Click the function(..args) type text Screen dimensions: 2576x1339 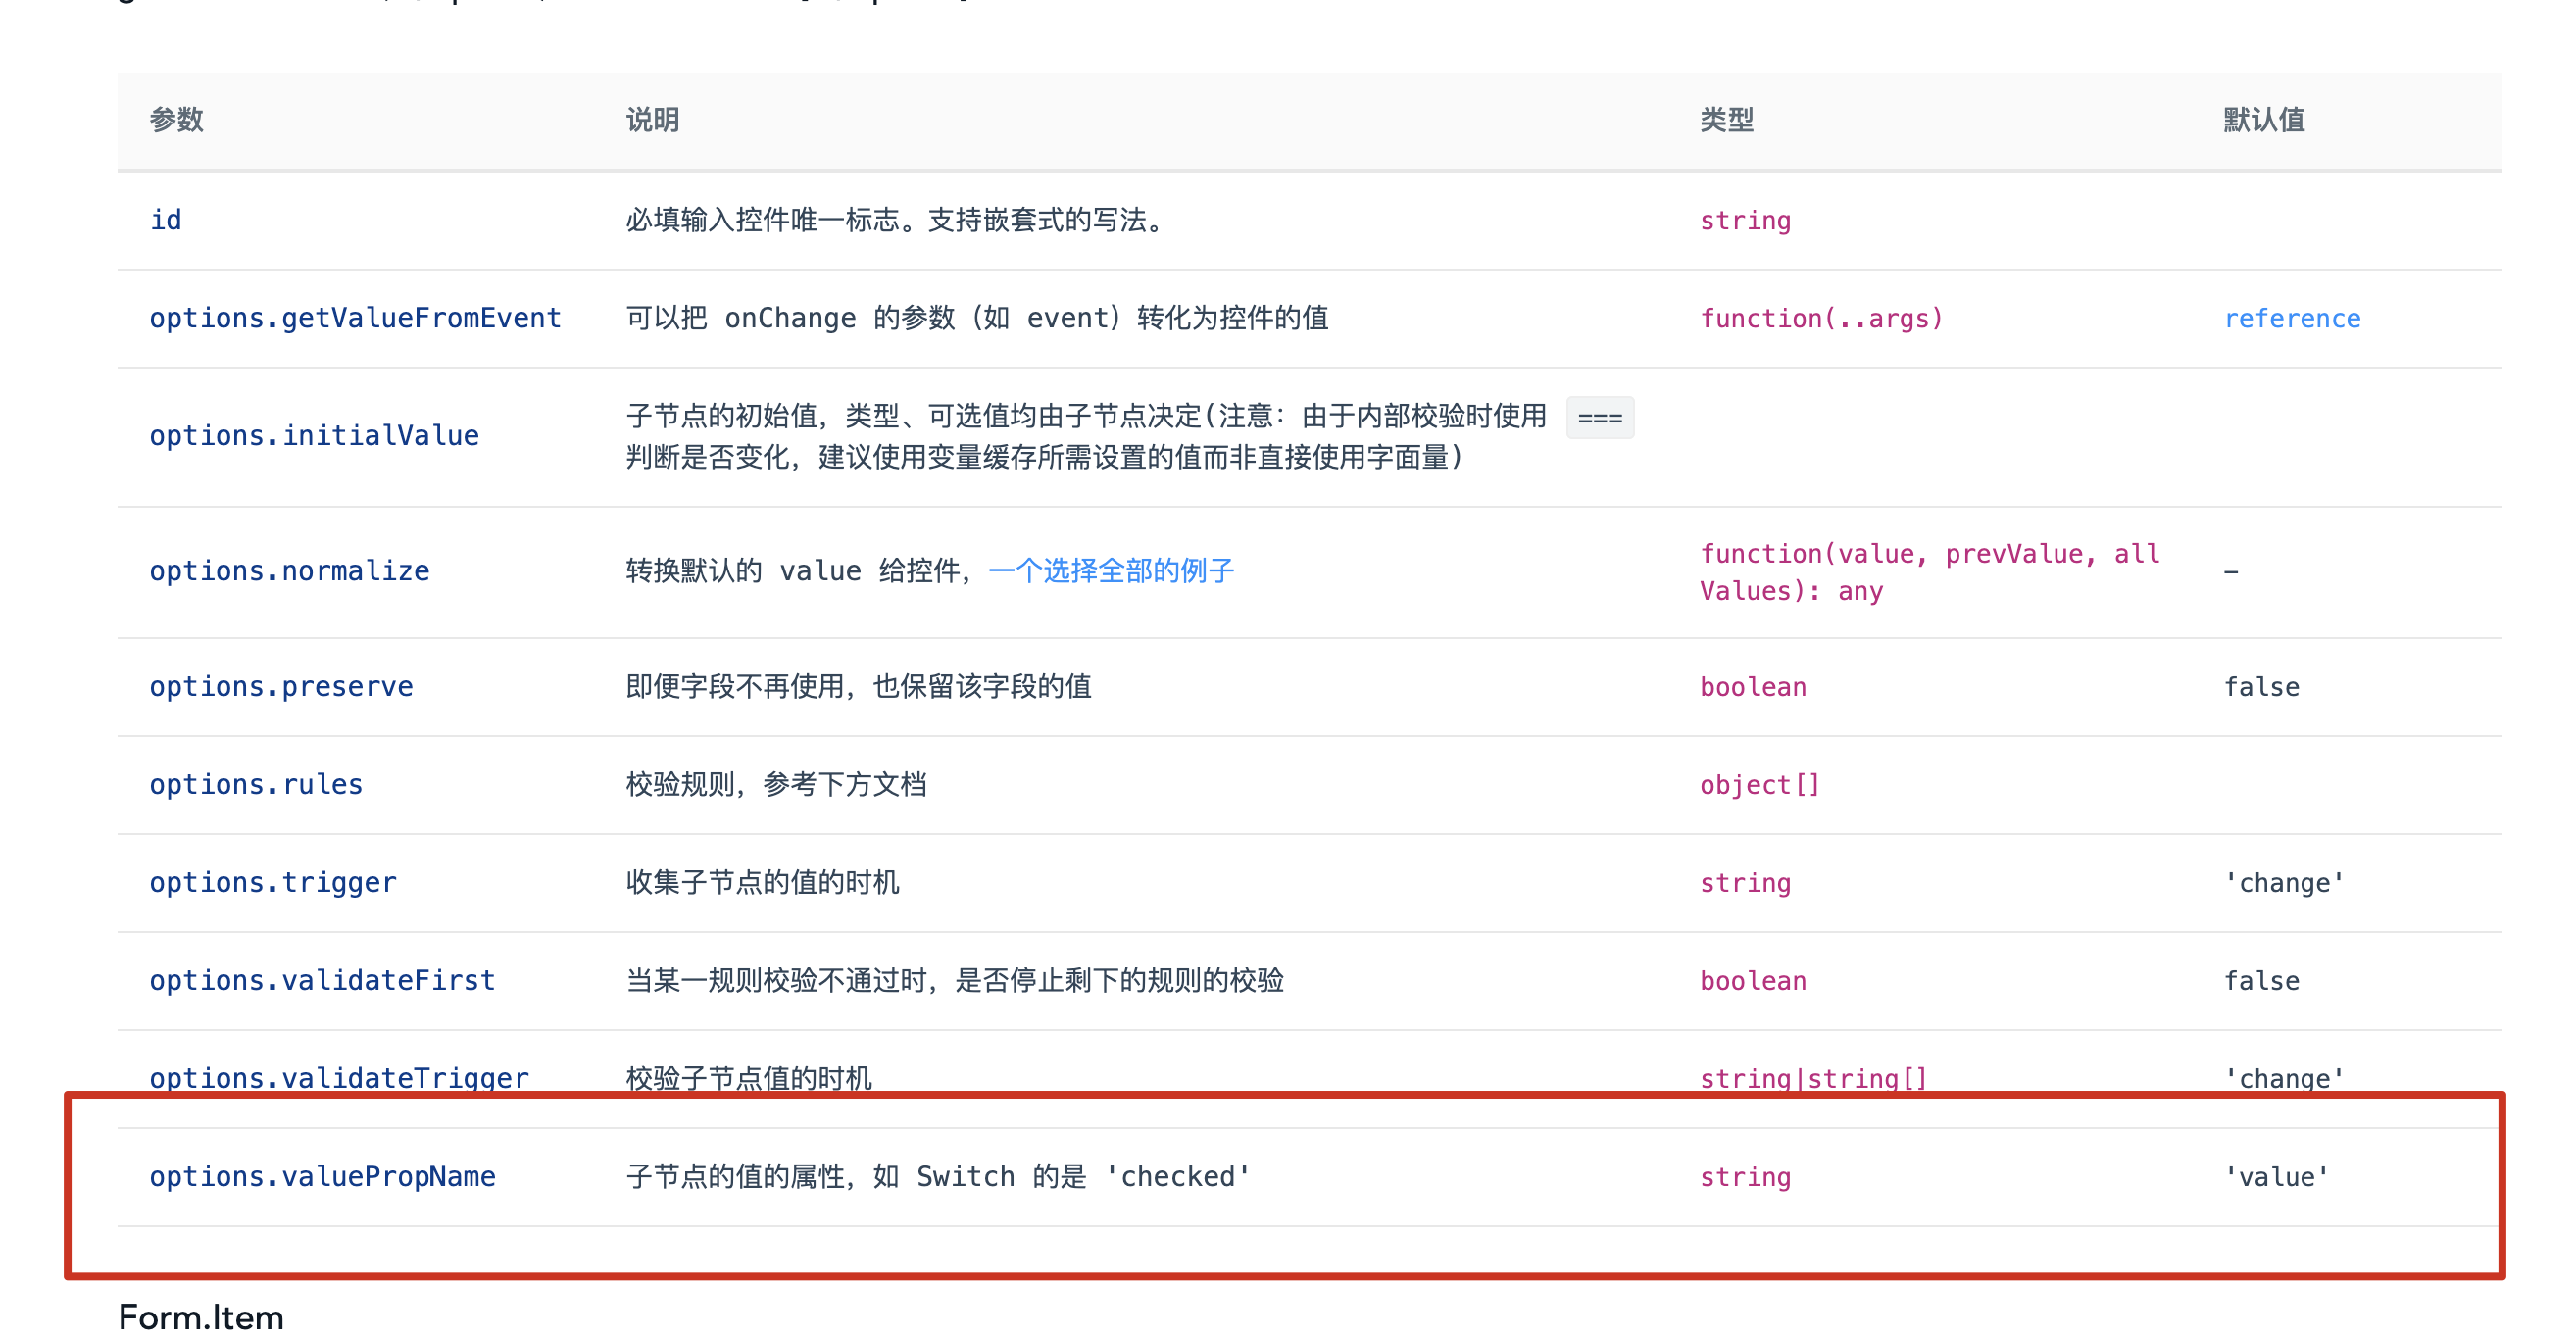tap(1820, 318)
